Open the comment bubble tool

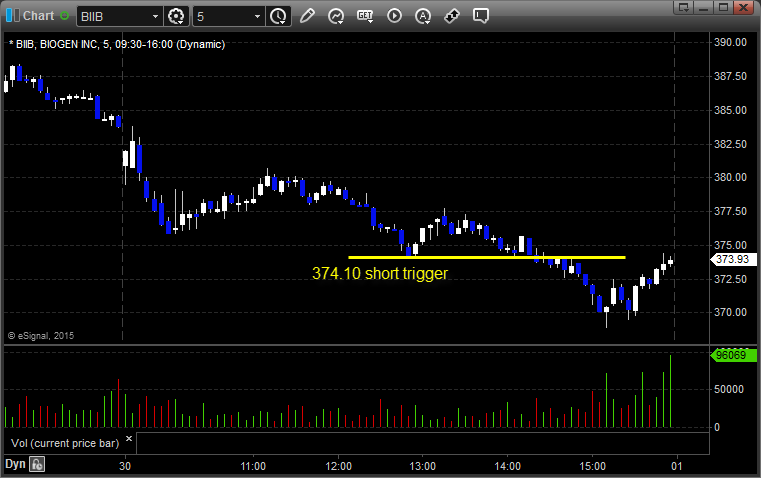click(480, 16)
